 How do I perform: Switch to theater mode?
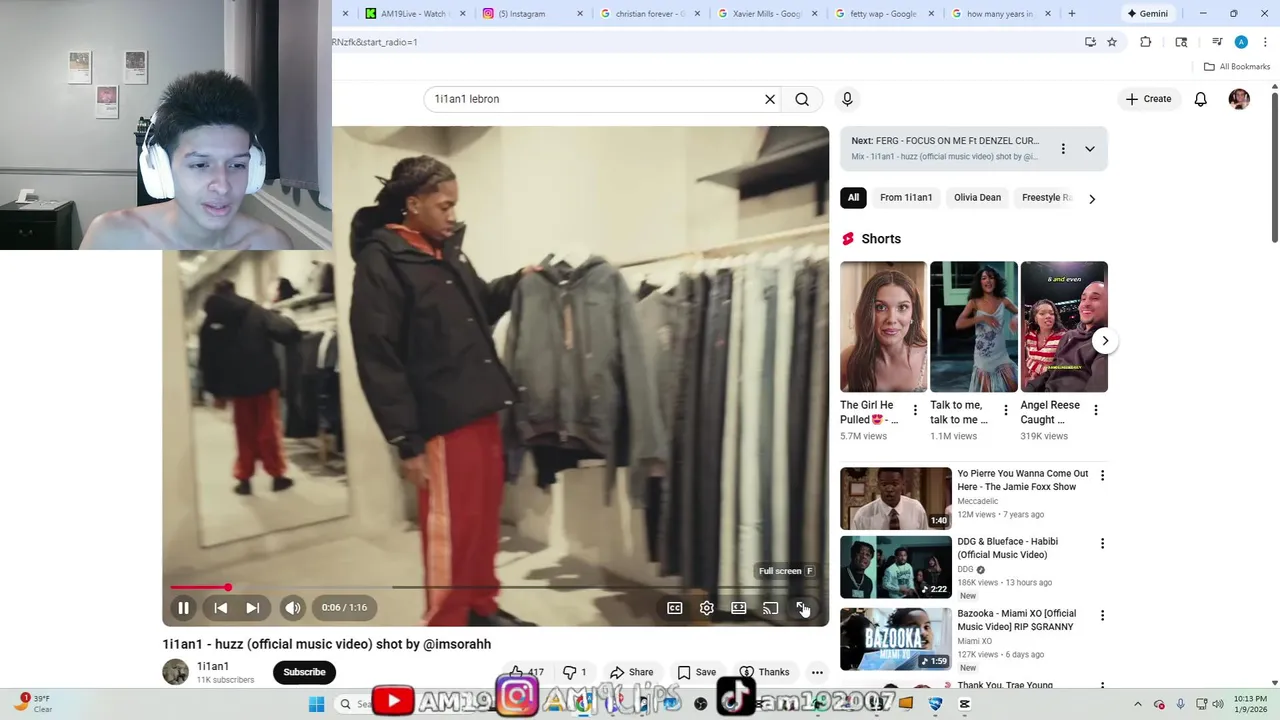[x=739, y=608]
